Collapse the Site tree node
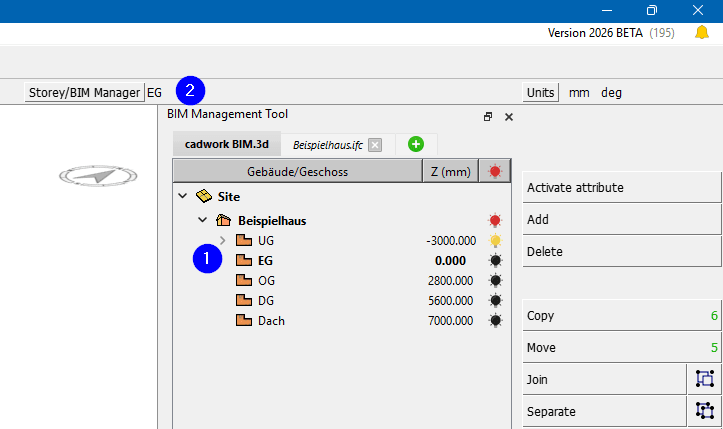 point(182,197)
